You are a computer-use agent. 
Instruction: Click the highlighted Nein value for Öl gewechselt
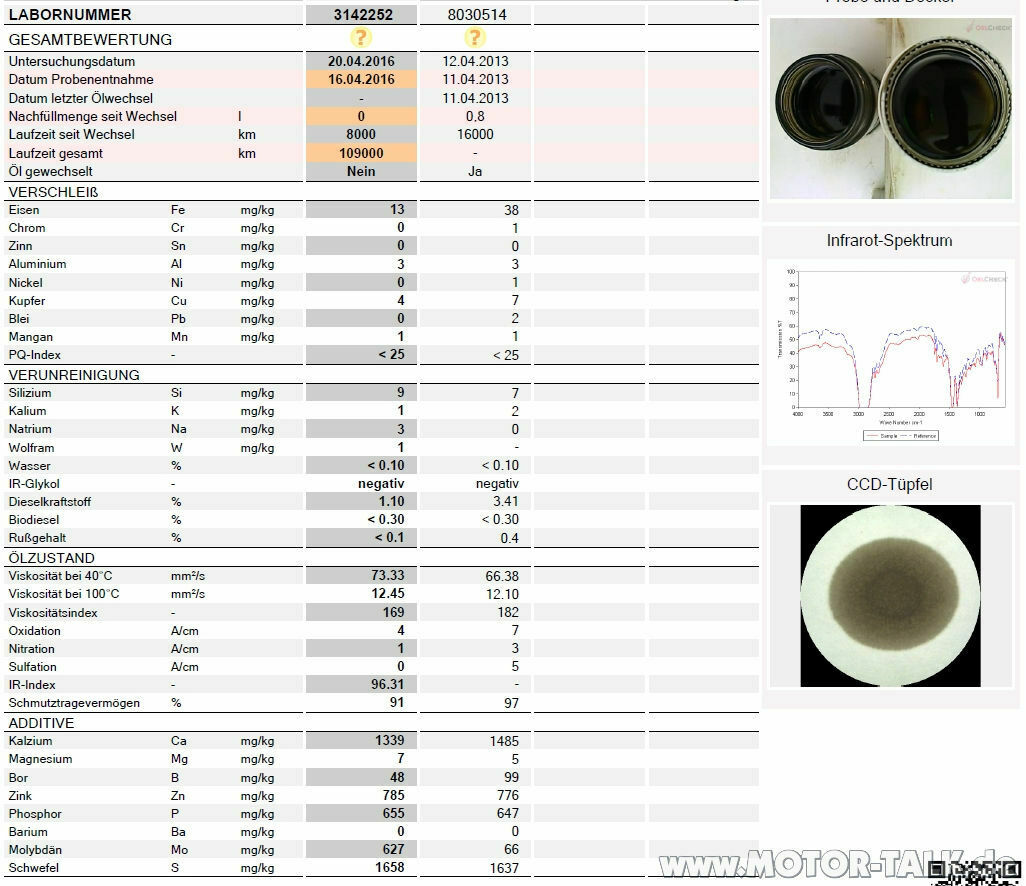(x=361, y=172)
